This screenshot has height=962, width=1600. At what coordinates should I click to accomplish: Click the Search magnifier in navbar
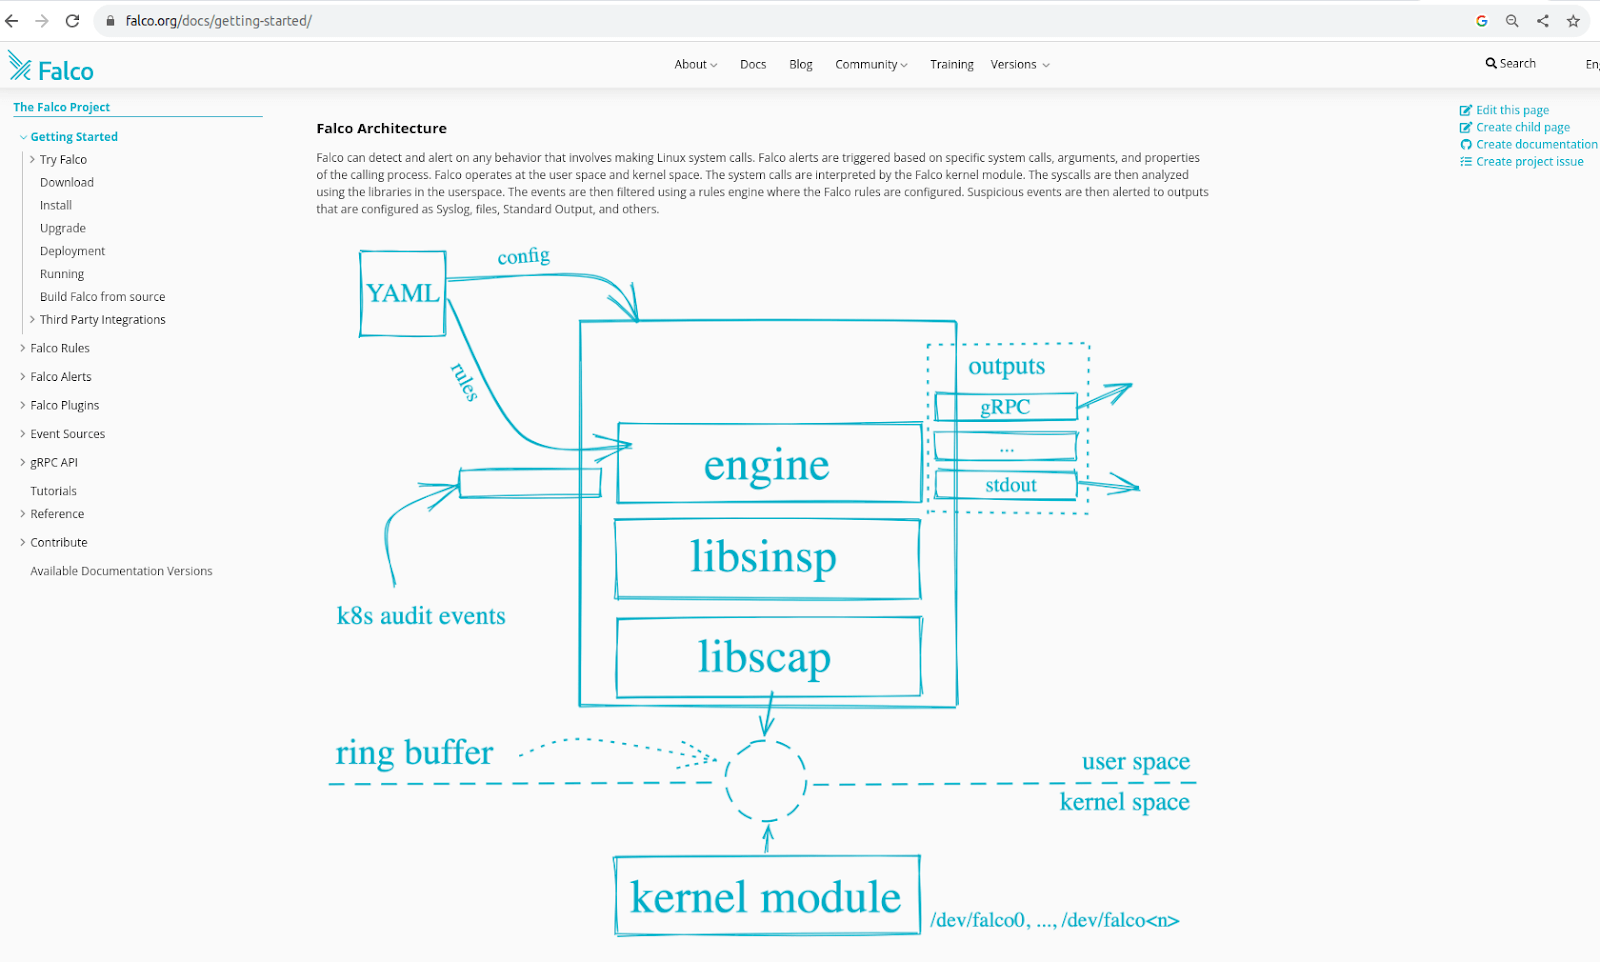1491,64
